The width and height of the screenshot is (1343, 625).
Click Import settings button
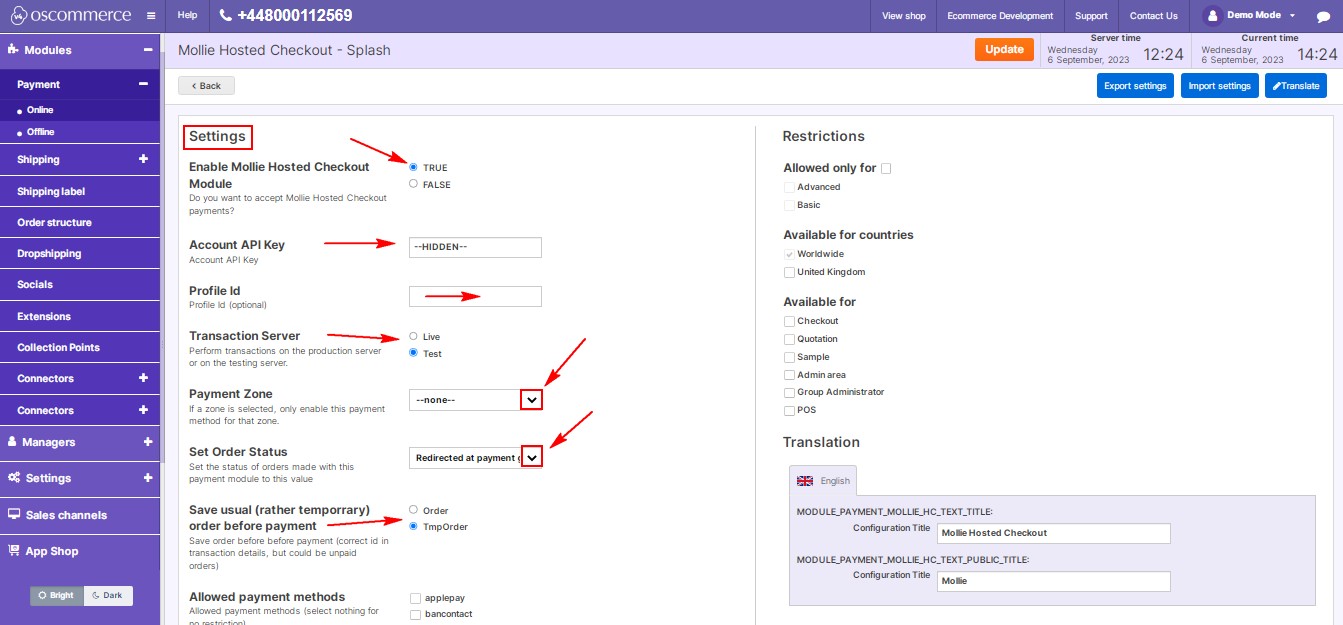1219,86
